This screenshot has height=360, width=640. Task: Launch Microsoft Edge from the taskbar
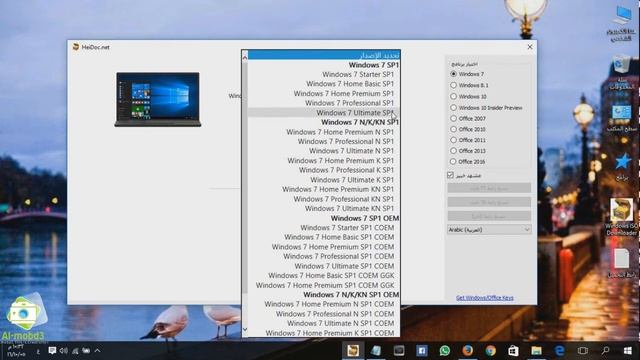(560, 351)
